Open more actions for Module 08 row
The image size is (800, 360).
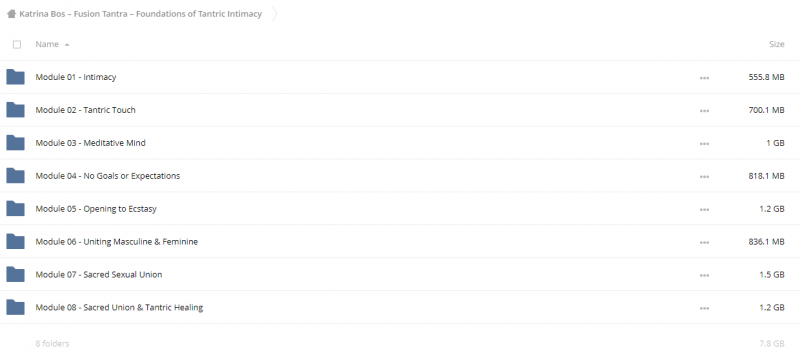tap(704, 308)
